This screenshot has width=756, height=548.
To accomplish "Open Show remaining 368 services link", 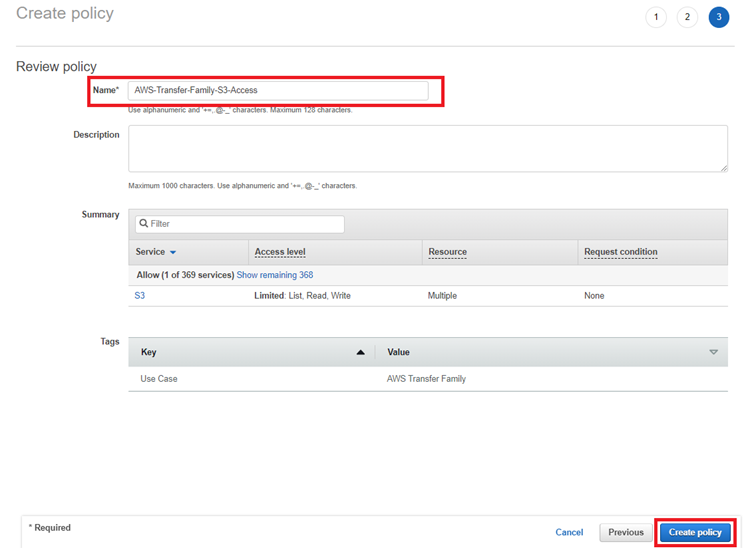I will (274, 275).
